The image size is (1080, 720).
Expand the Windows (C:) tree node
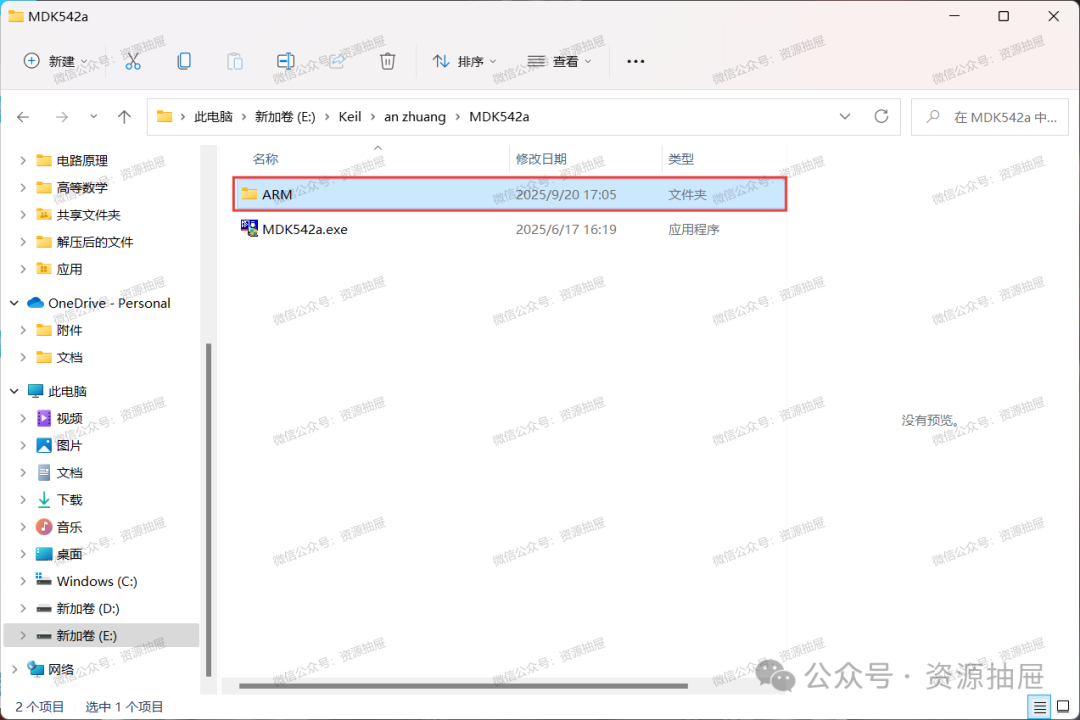pos(23,582)
